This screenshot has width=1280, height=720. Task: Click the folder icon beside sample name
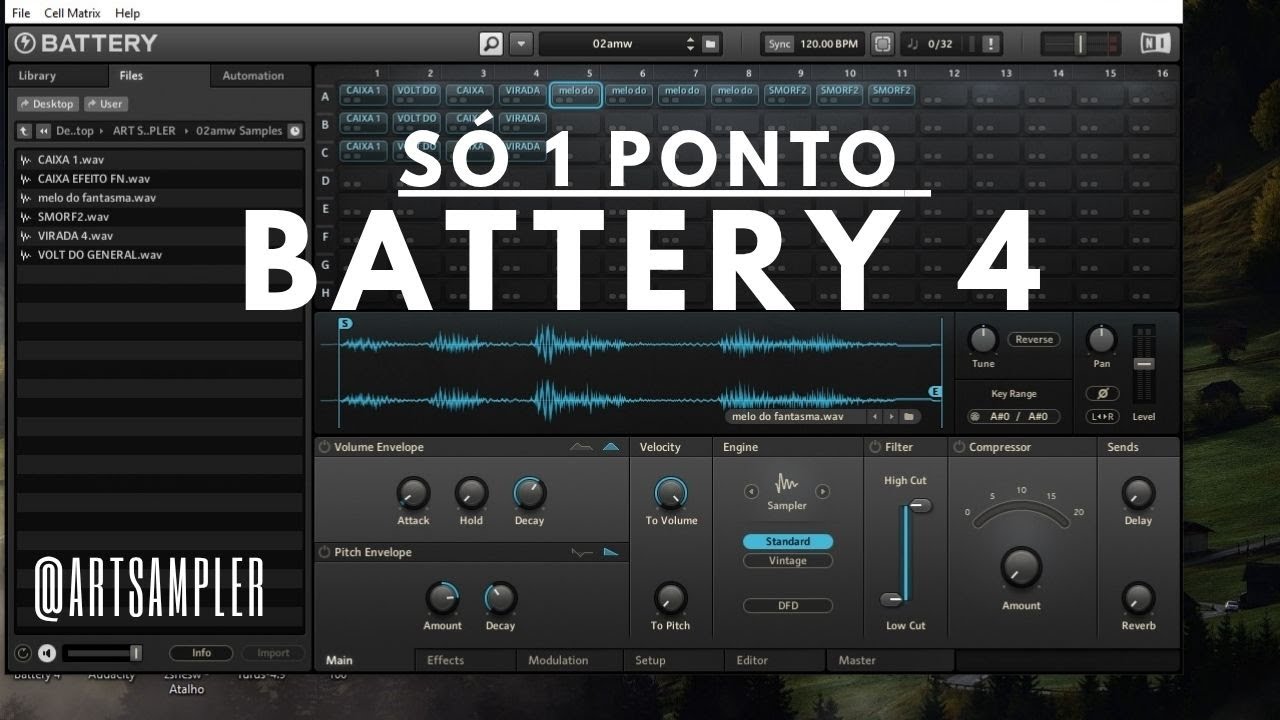tap(909, 416)
